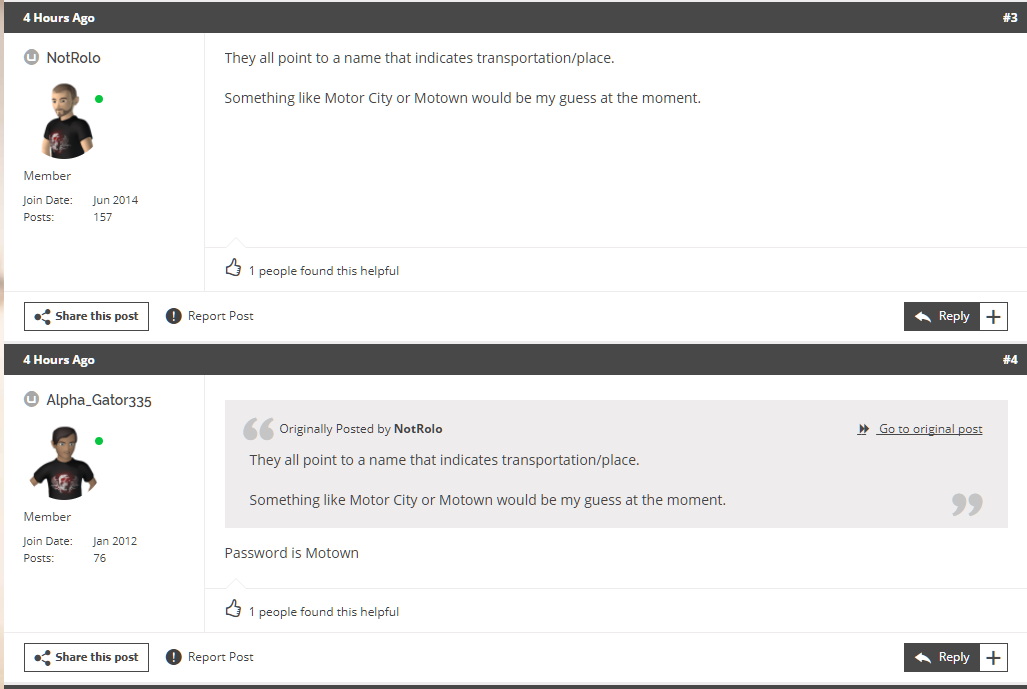1027x689 pixels.
Task: Click Alpha_Gator335's avatar image
Action: (64, 463)
